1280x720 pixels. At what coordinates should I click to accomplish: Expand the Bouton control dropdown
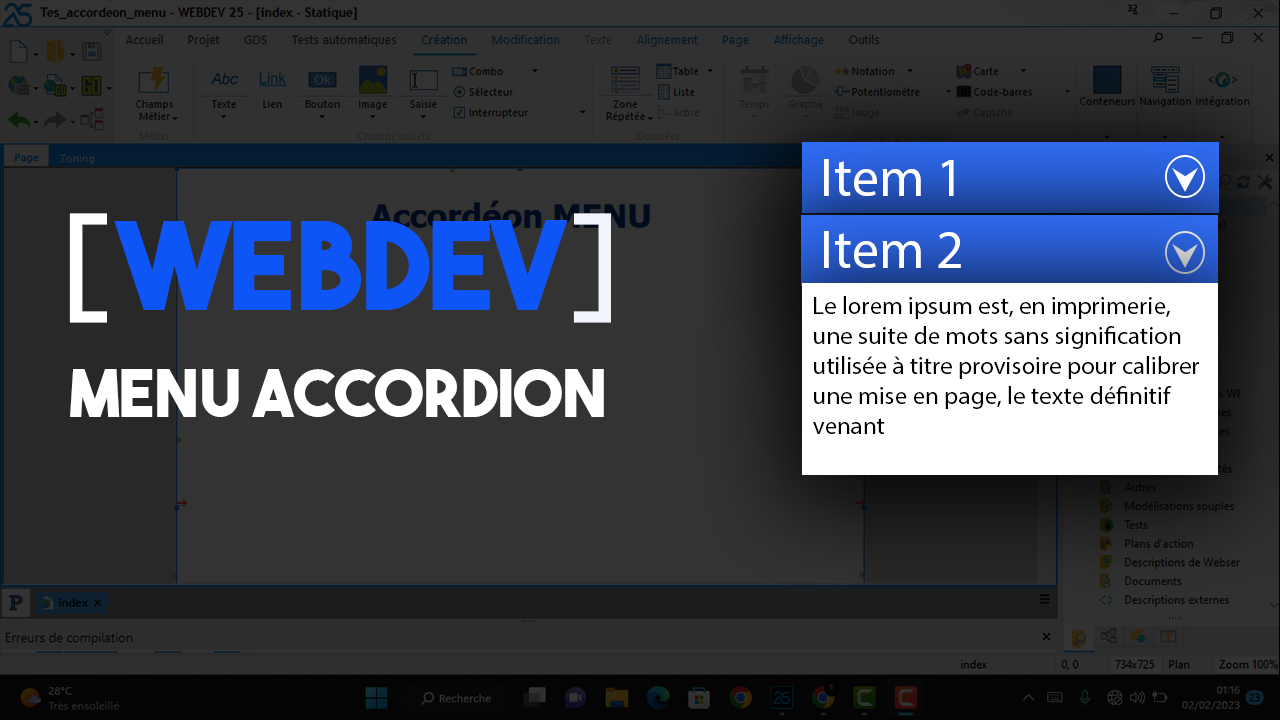coord(322,117)
